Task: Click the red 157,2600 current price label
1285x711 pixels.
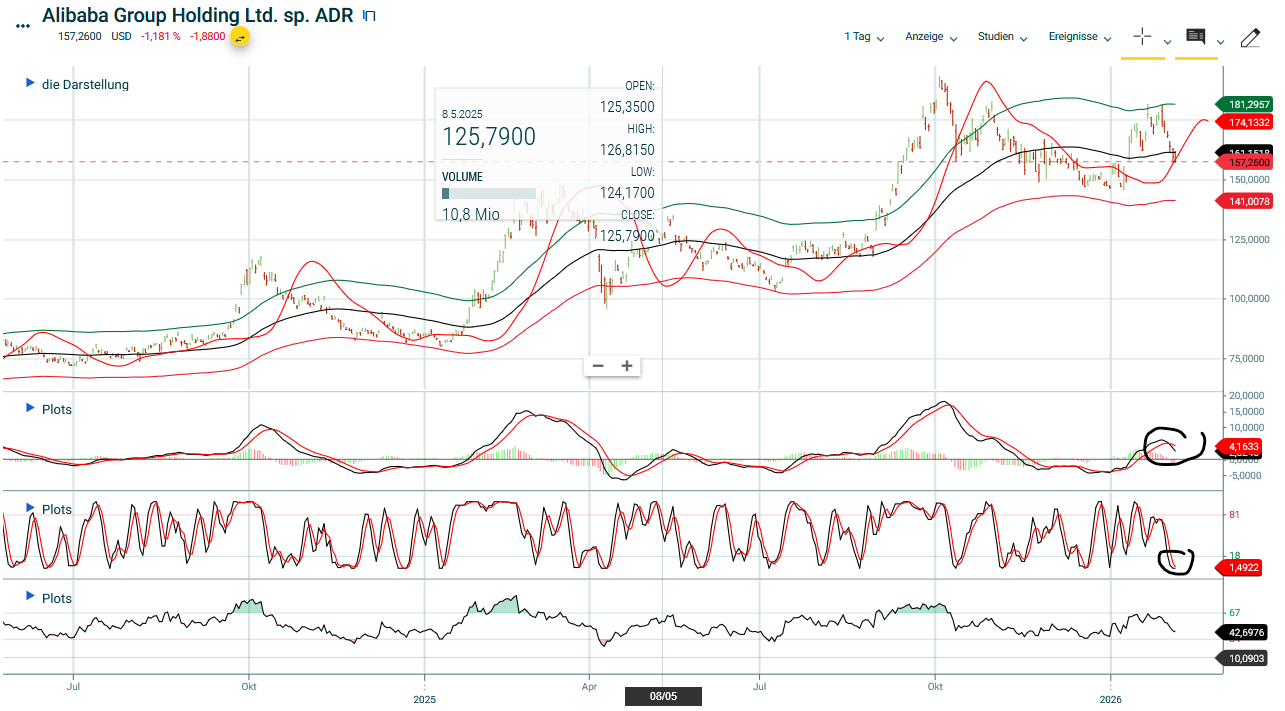Action: click(1245, 162)
